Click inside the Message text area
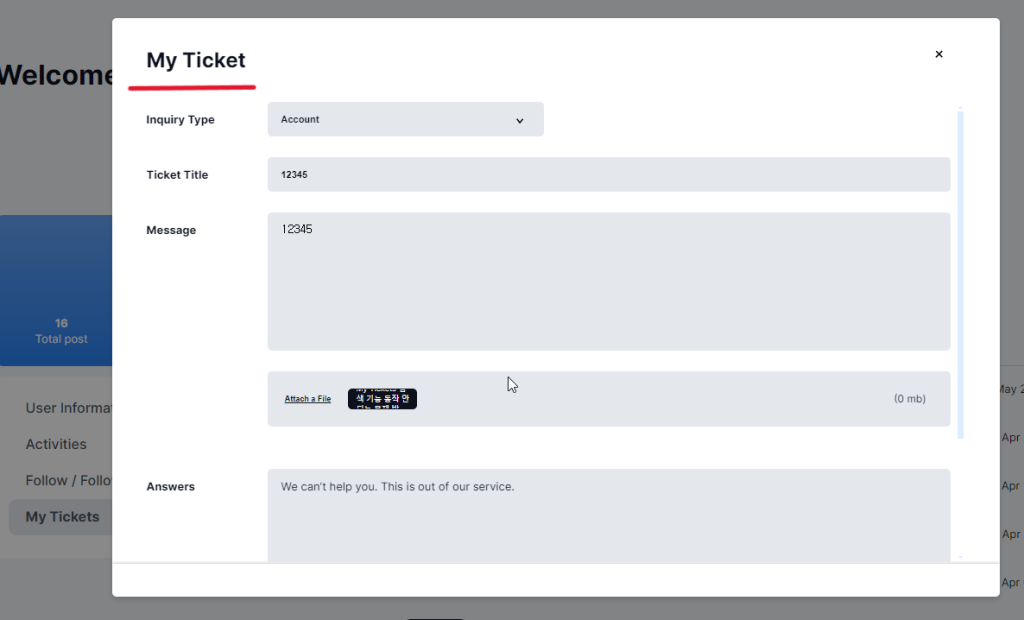 tap(608, 281)
